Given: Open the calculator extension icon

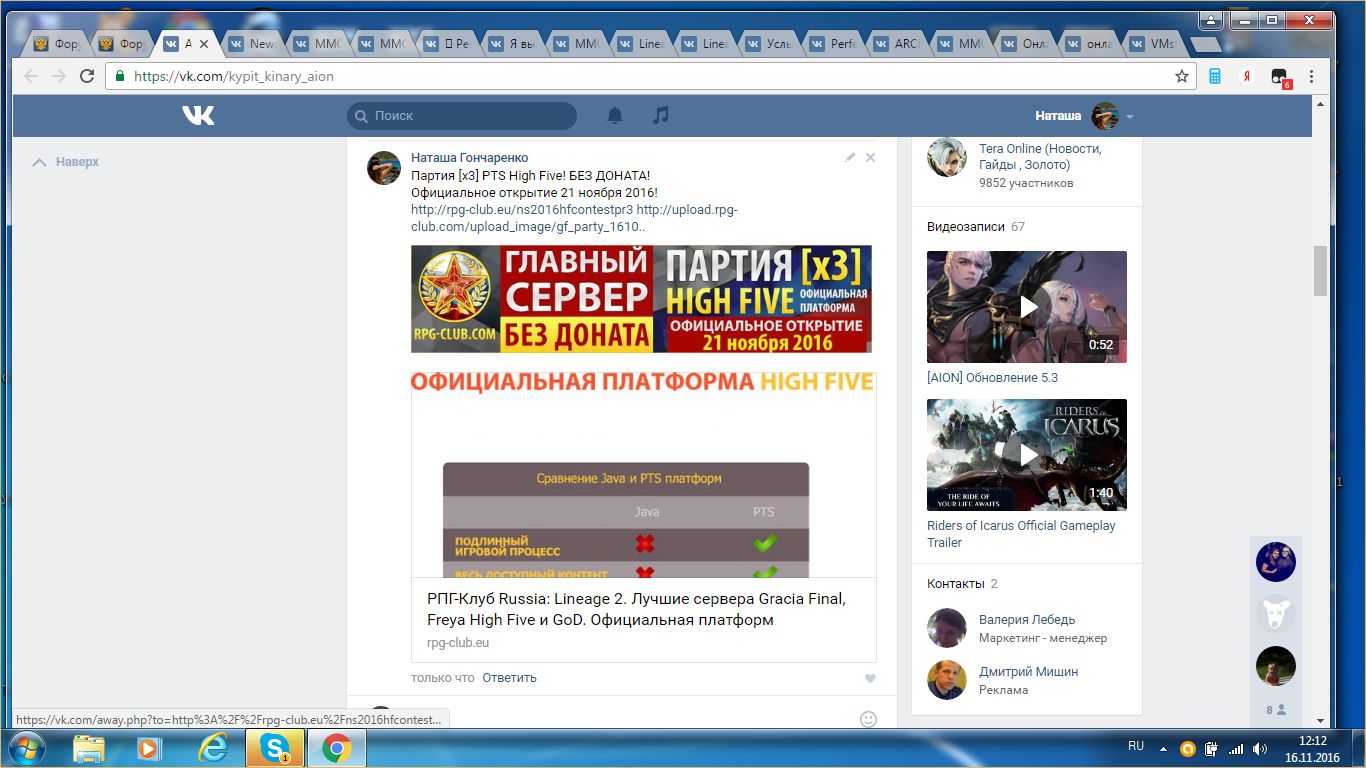Looking at the screenshot, I should 1215,76.
